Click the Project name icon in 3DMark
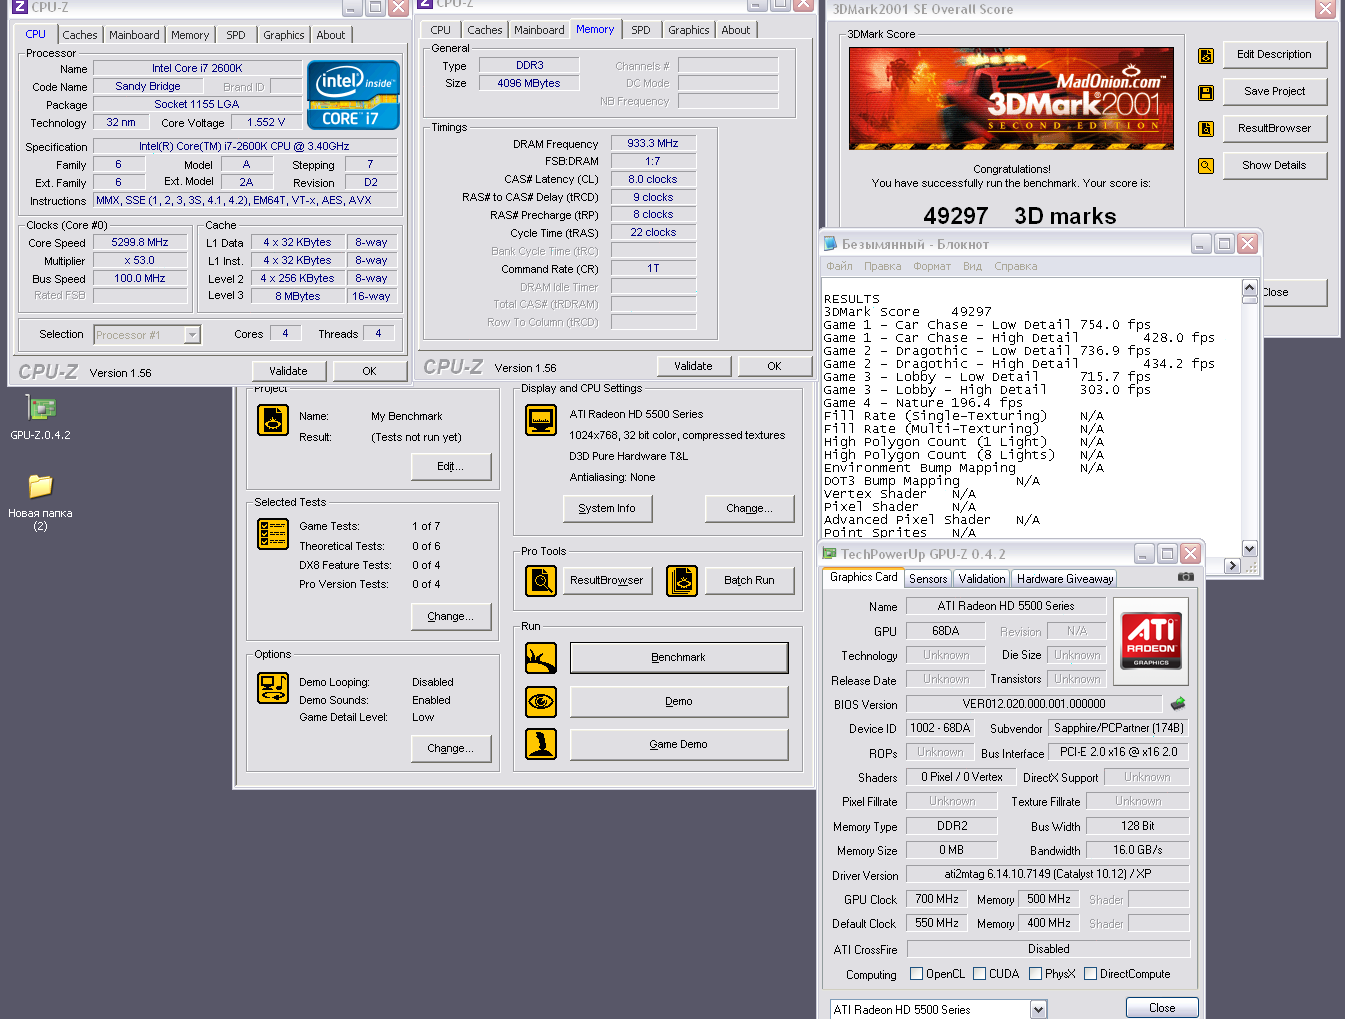 273,420
